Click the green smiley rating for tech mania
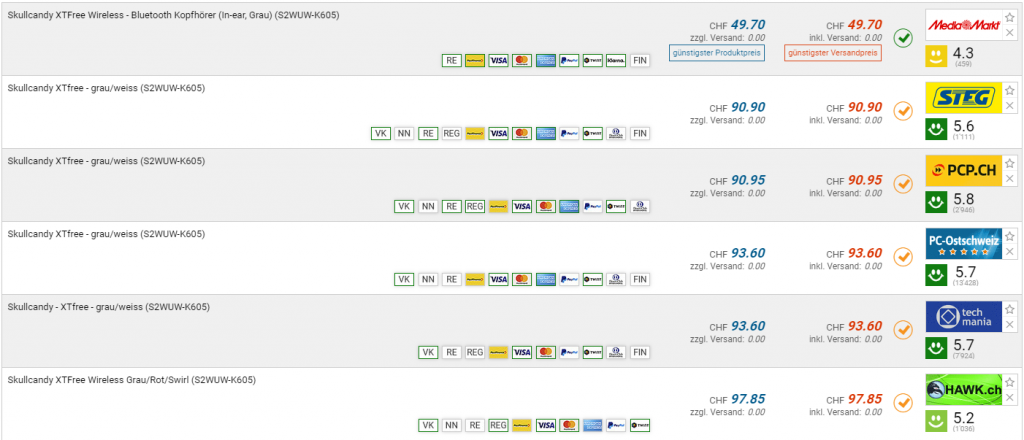1024x440 pixels. 937,348
